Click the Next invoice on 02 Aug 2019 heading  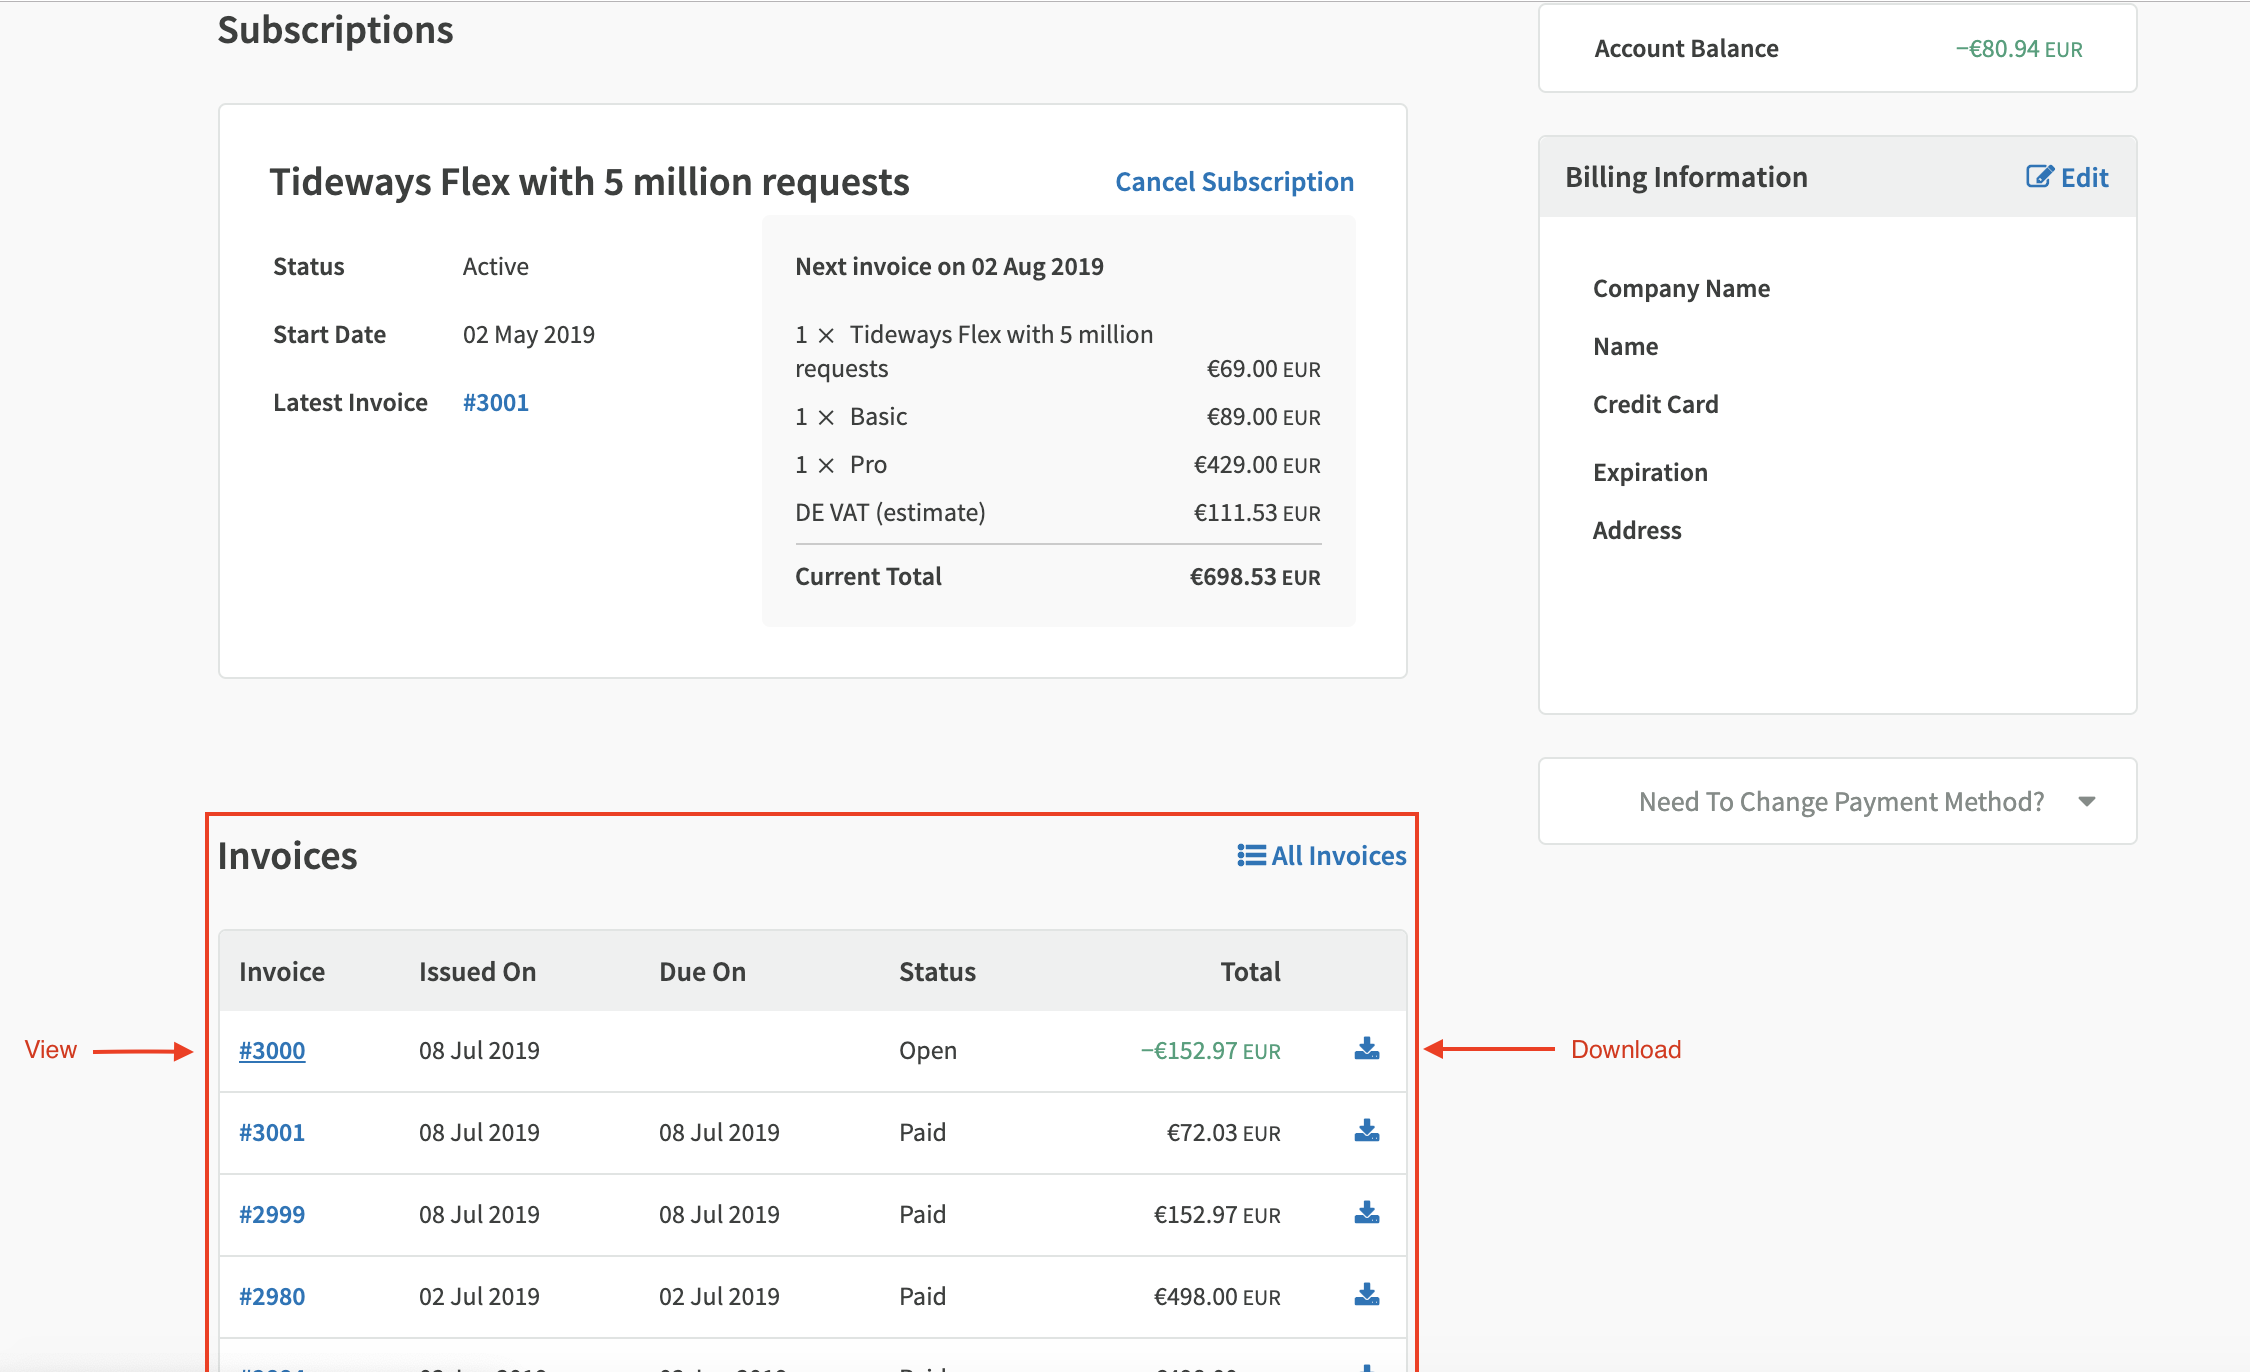[x=949, y=266]
